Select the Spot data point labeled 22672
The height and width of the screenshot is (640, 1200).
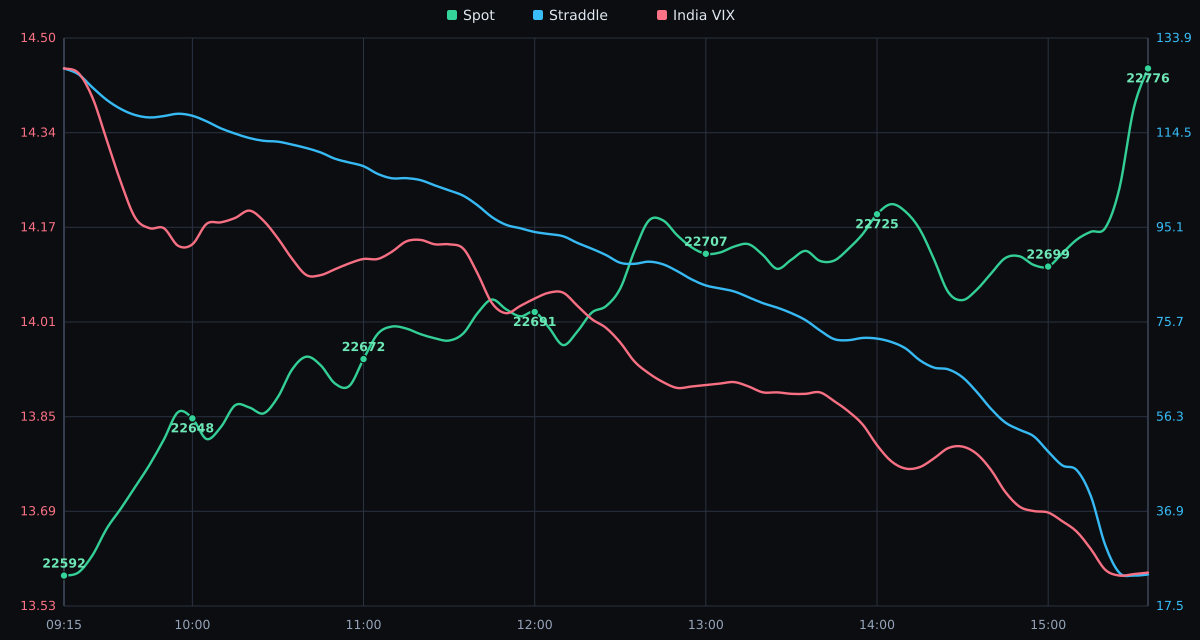363,359
